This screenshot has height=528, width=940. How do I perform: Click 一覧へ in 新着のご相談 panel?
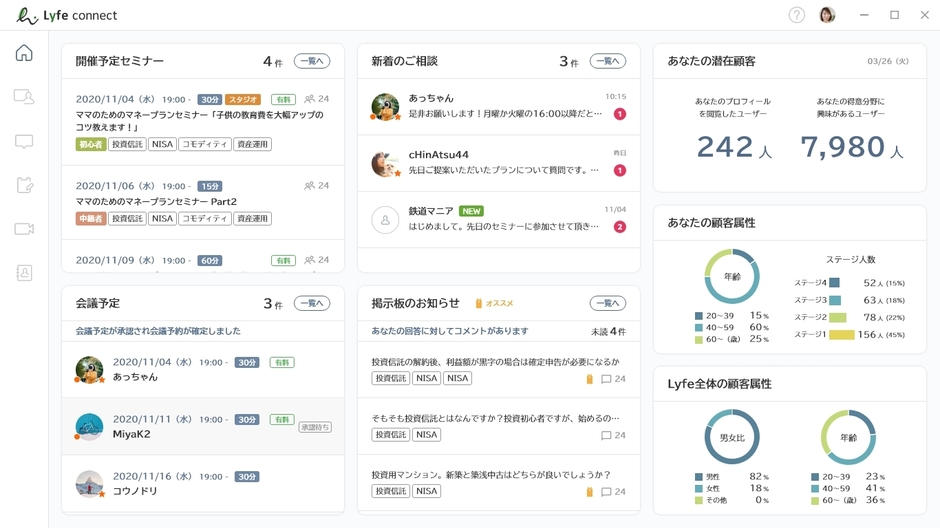pos(607,61)
